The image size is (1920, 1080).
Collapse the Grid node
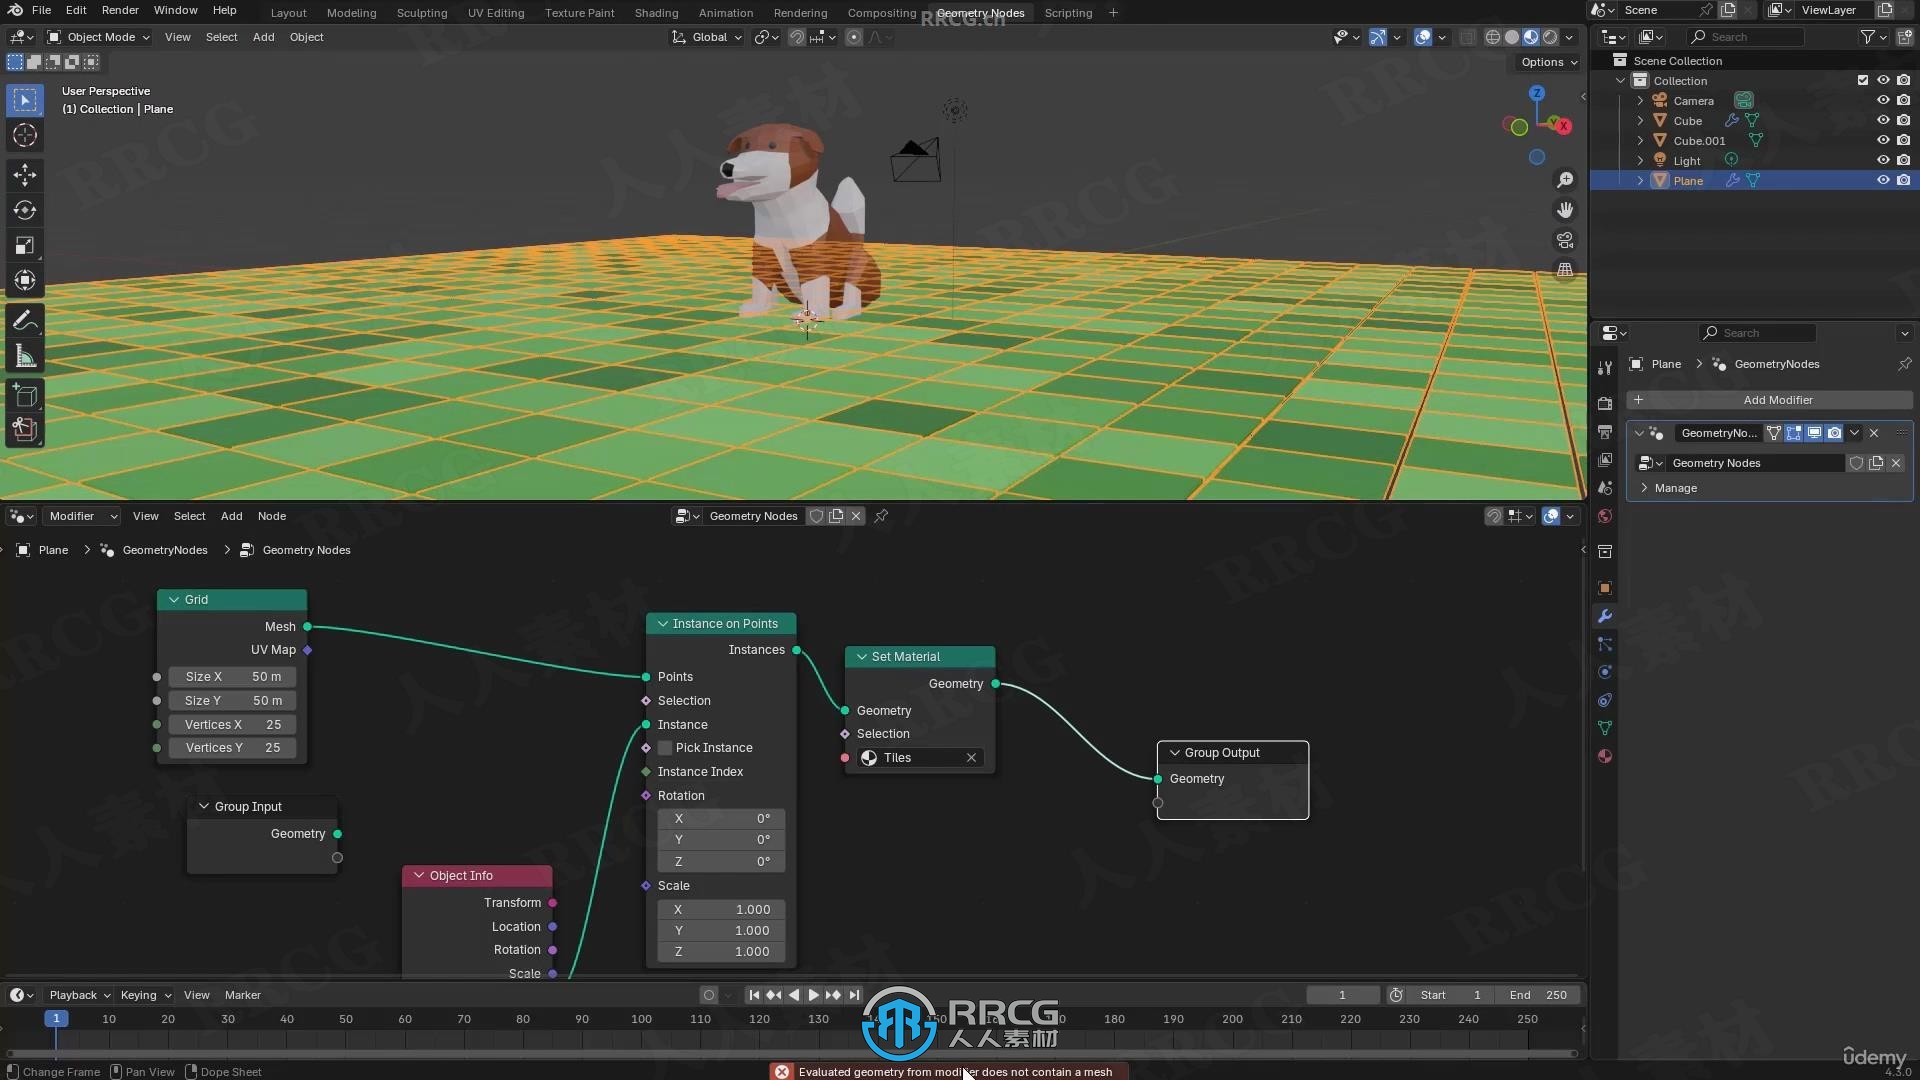pos(174,600)
